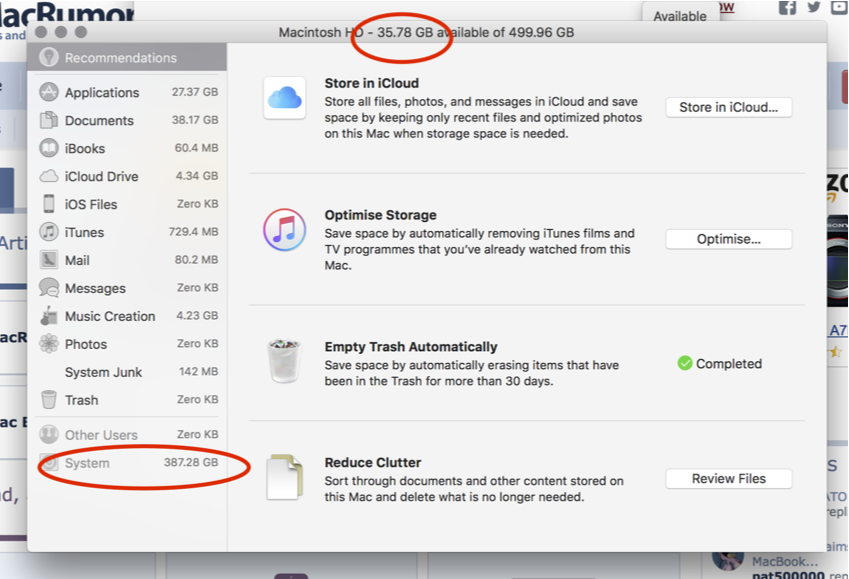Open Twitter icon in browser window
Viewport: 849px width, 579px height.
pyautogui.click(x=813, y=7)
